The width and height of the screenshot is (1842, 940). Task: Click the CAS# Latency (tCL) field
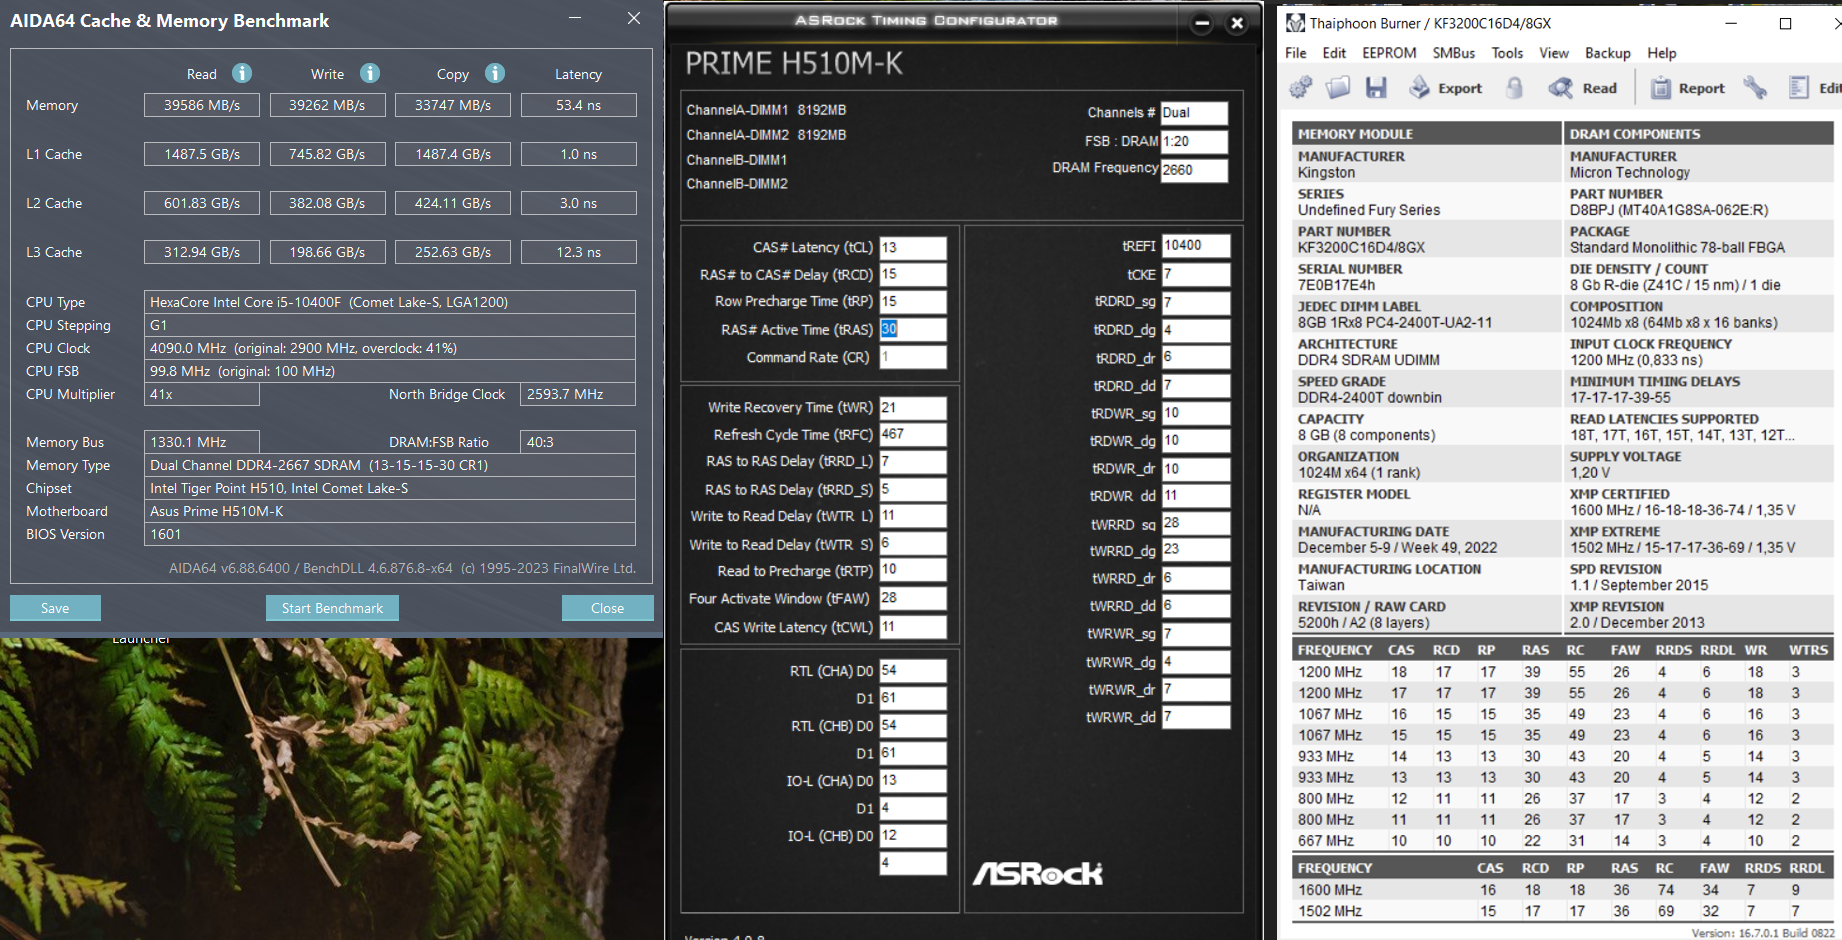coord(913,247)
